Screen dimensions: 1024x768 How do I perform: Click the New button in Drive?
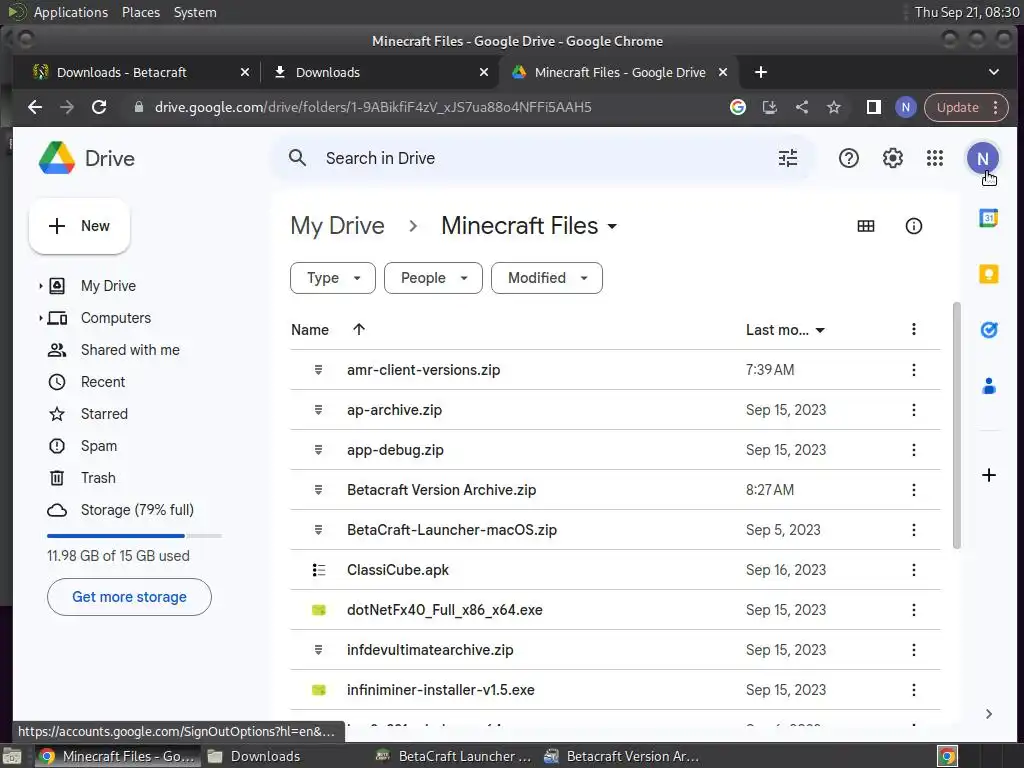[79, 226]
